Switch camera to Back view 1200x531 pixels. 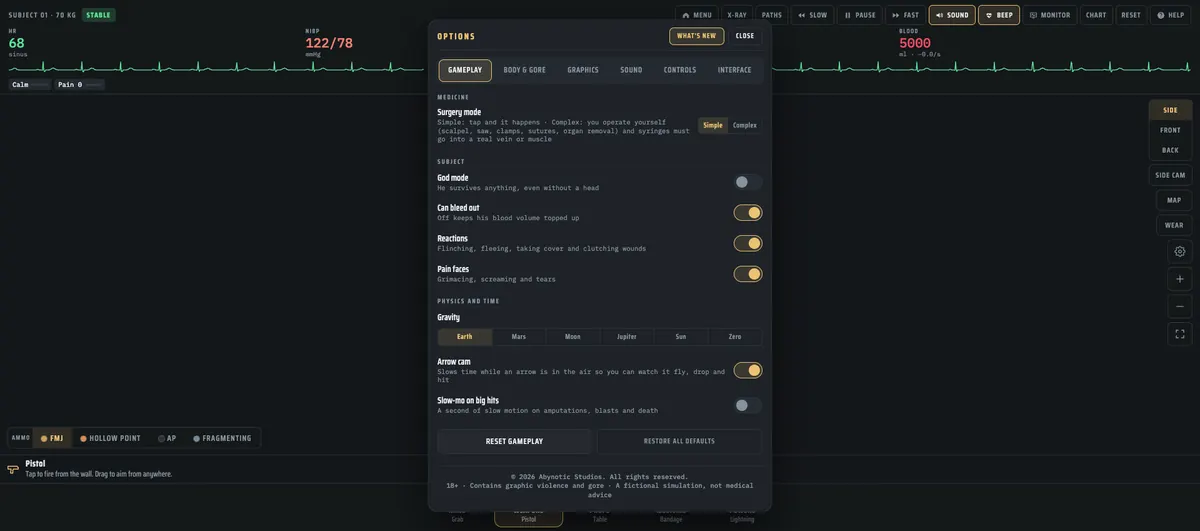pos(1170,150)
